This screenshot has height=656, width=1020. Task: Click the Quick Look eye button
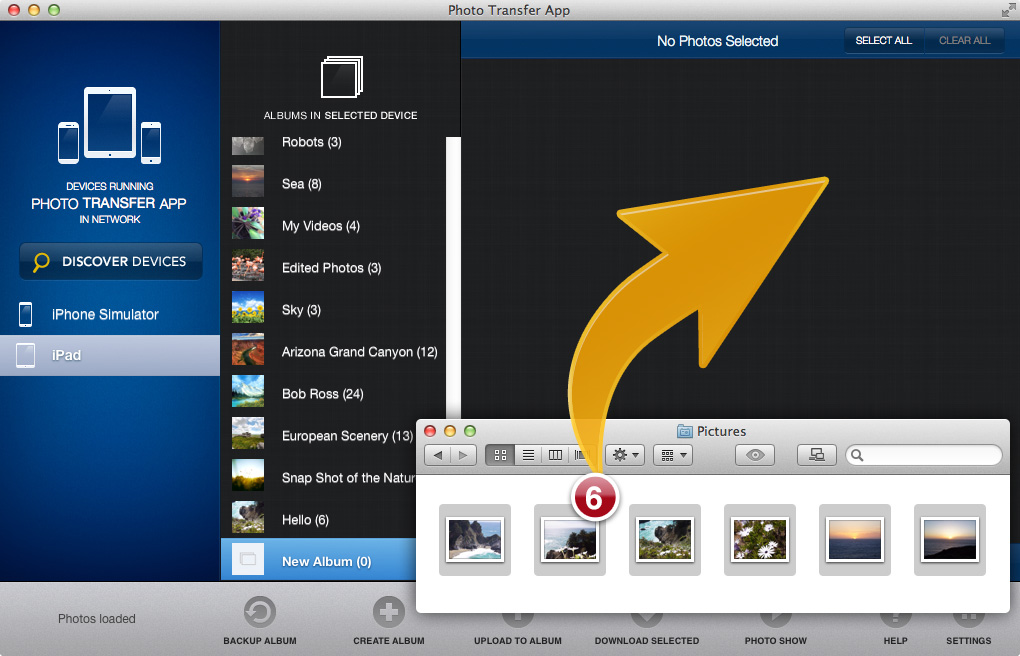click(x=755, y=455)
